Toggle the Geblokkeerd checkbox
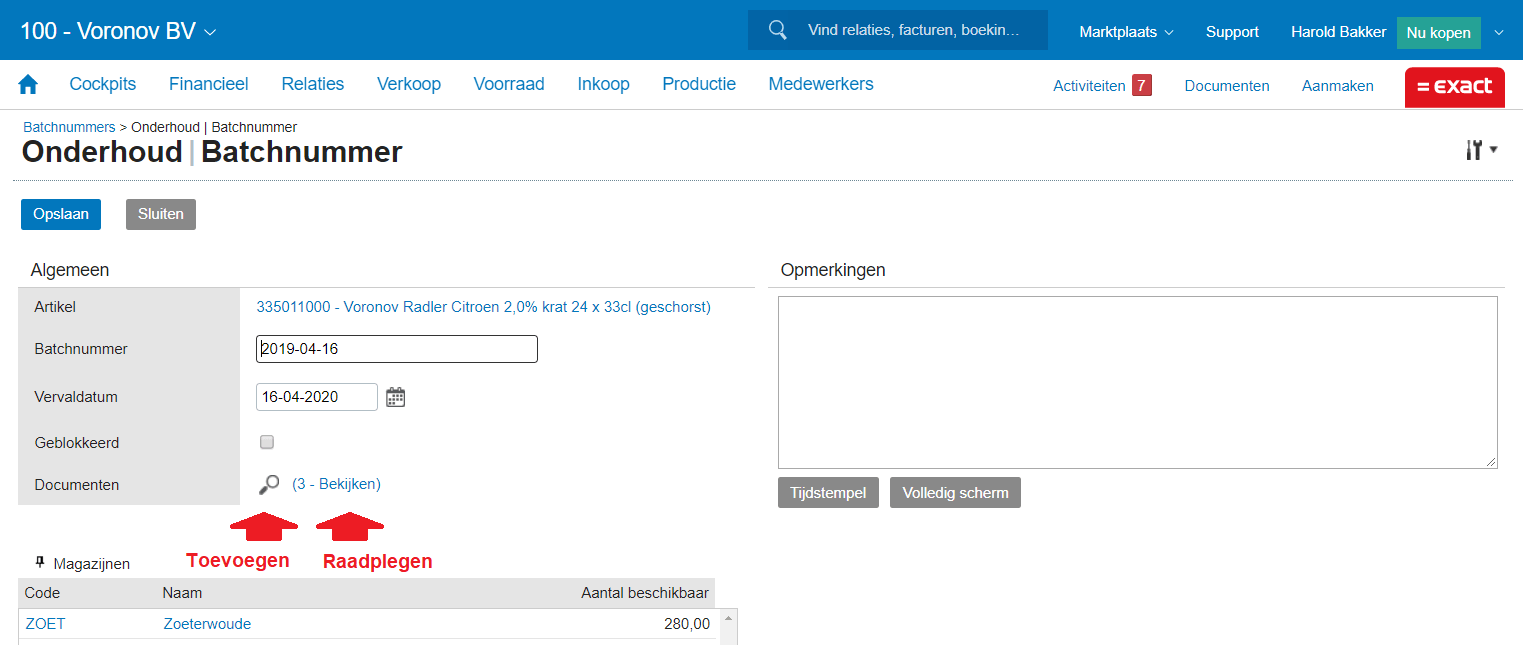Viewport: 1523px width, 645px height. tap(267, 442)
